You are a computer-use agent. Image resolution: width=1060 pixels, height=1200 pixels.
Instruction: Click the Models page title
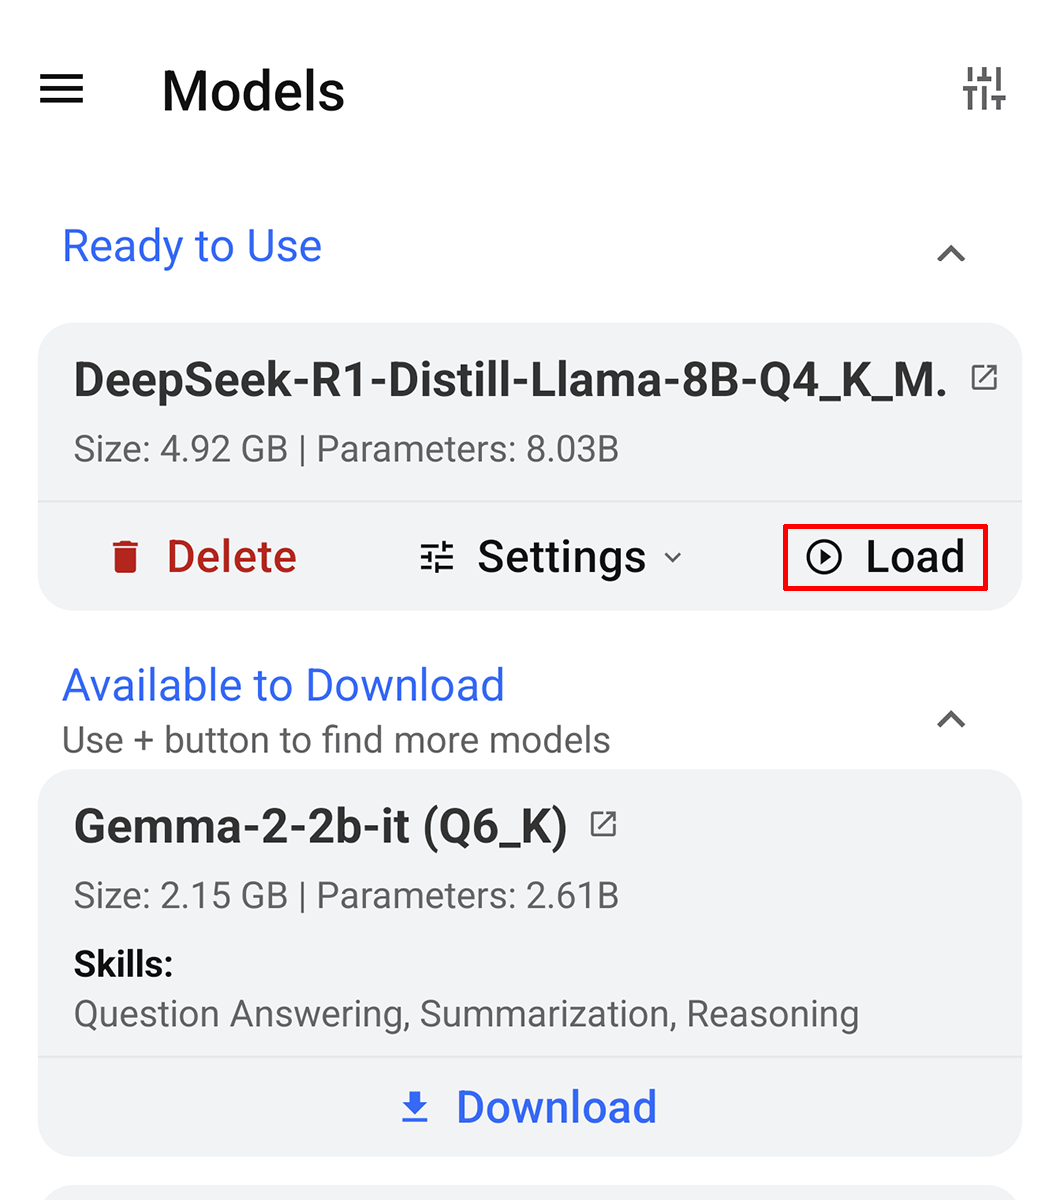coord(253,91)
